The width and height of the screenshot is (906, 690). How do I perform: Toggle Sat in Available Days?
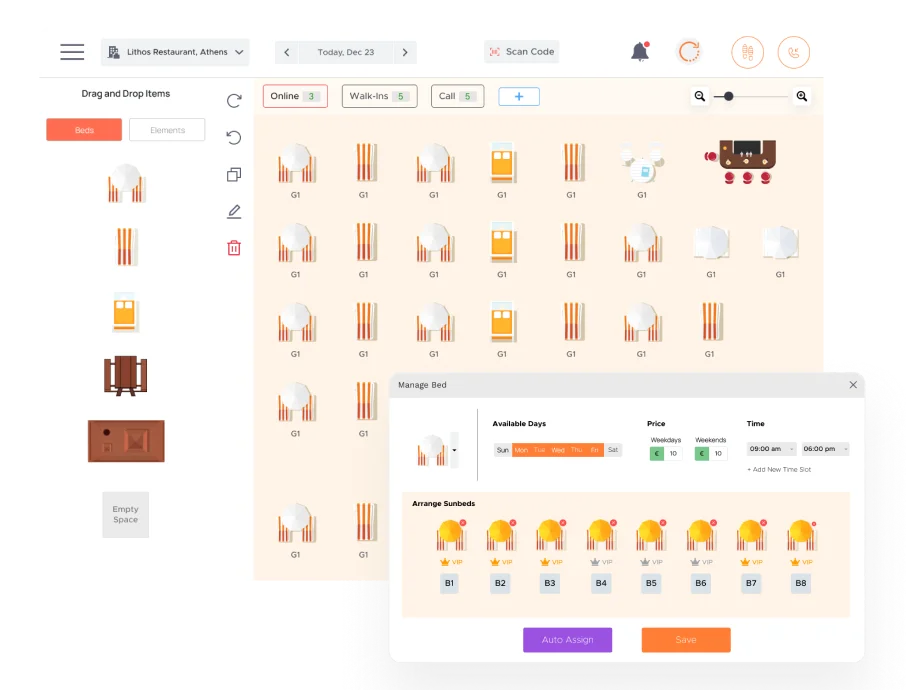(613, 450)
